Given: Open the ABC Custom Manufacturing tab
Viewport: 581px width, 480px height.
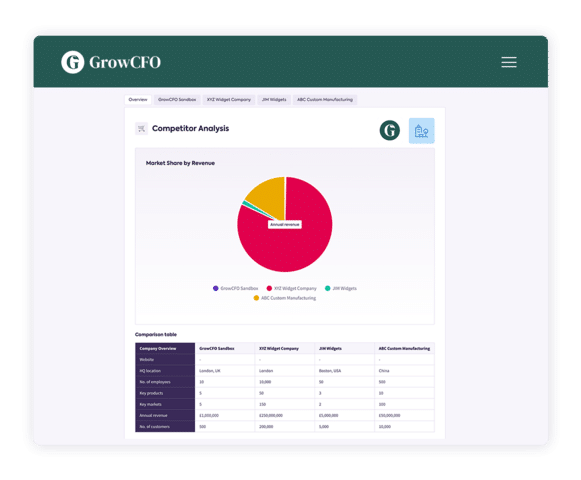Looking at the screenshot, I should coord(325,100).
